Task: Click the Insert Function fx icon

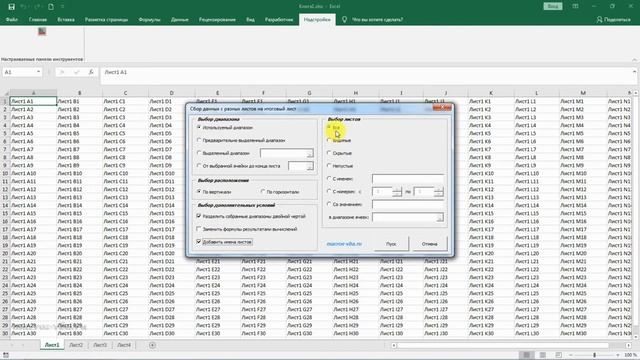Action: click(91, 72)
